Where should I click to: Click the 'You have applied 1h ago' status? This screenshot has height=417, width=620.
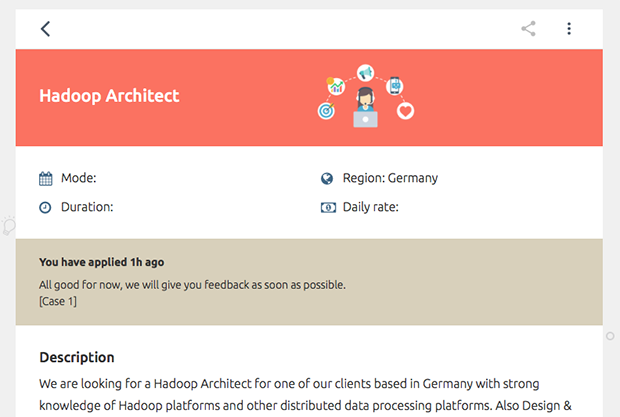point(102,262)
